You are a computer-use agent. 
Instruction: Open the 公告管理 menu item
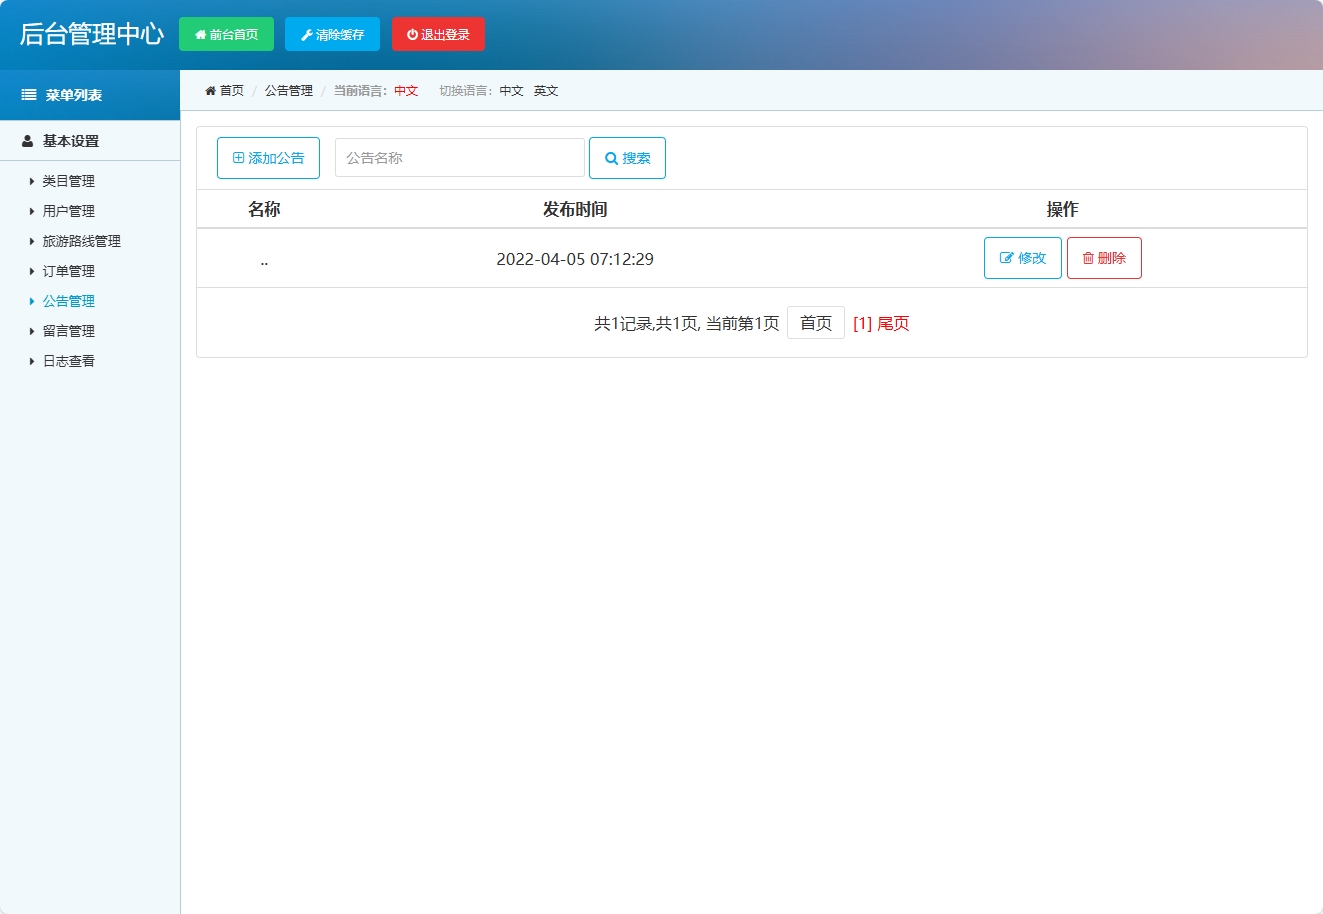(x=68, y=301)
